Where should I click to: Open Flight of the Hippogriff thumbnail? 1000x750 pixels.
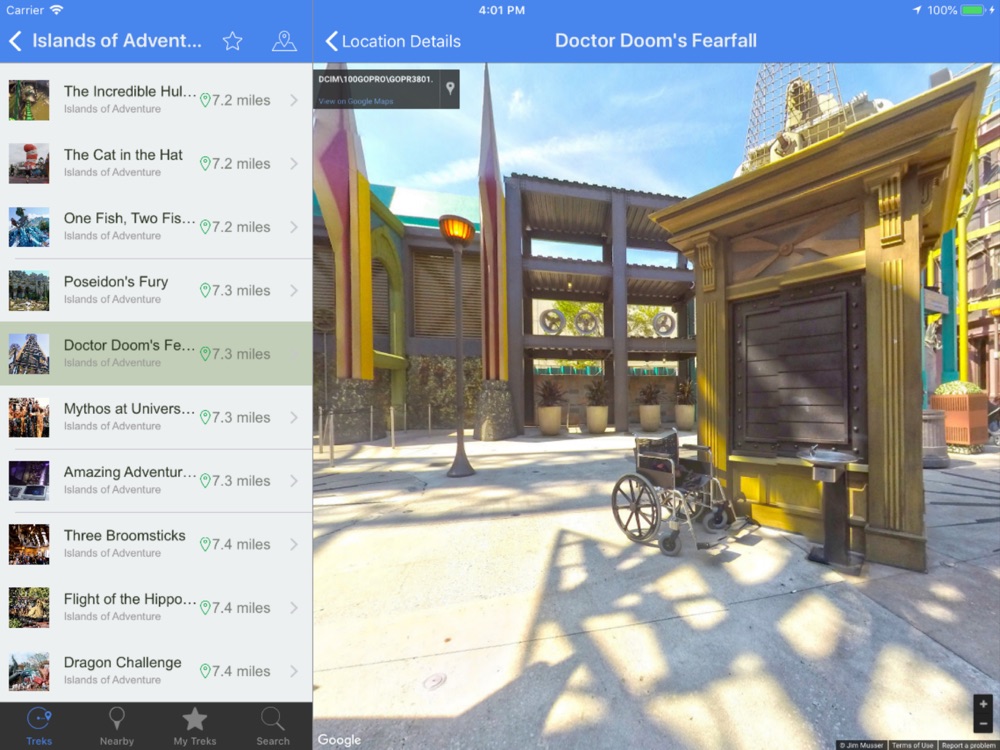click(x=29, y=608)
